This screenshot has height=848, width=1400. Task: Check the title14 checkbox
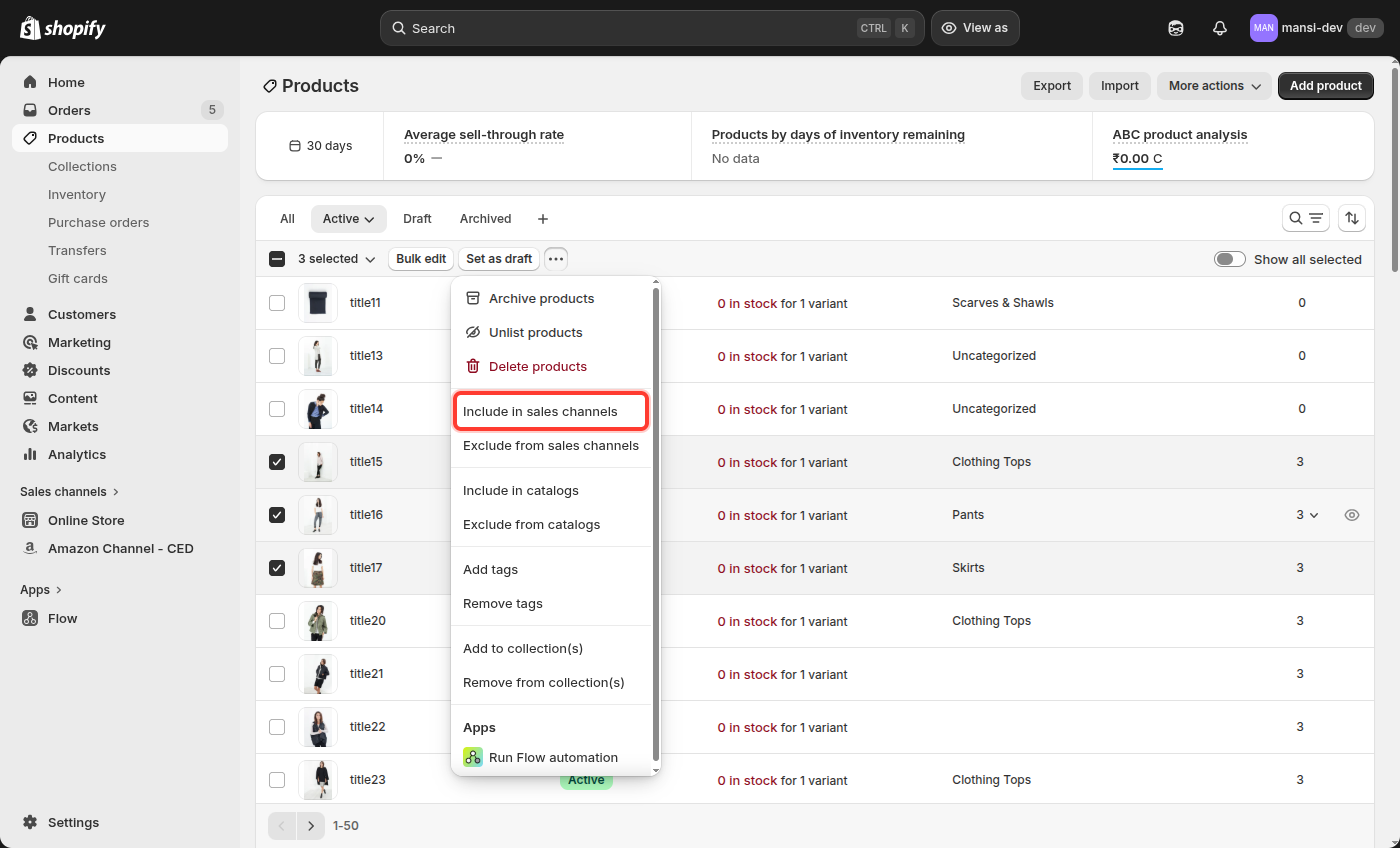(277, 409)
